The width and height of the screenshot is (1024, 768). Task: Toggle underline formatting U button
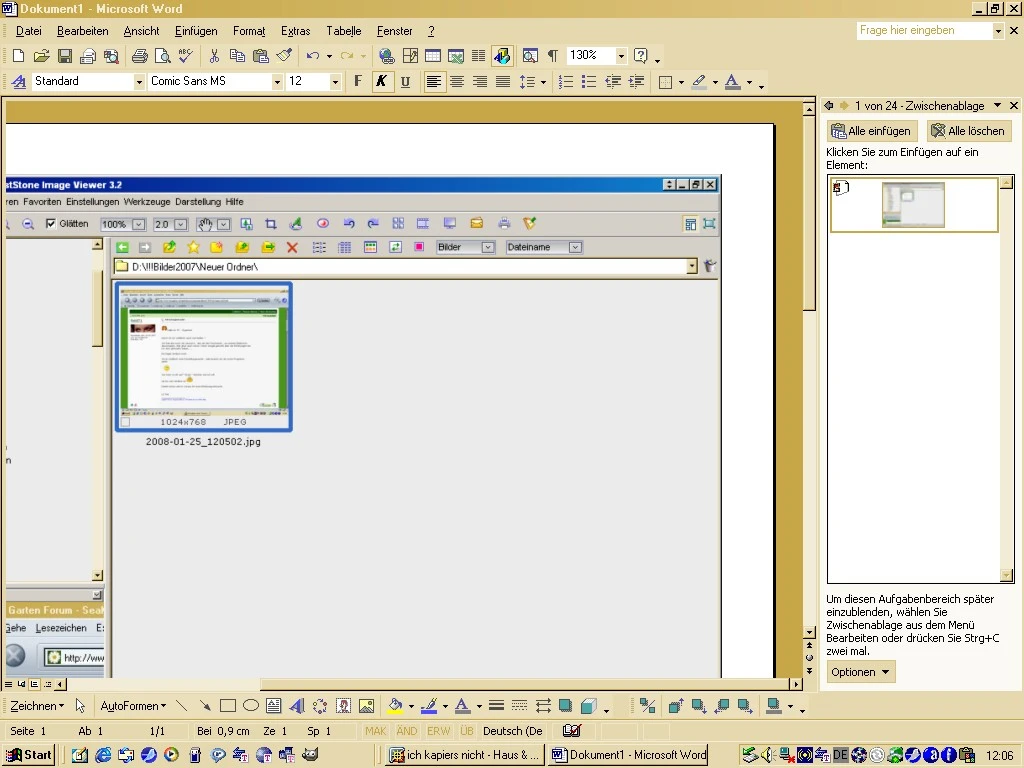[x=405, y=82]
